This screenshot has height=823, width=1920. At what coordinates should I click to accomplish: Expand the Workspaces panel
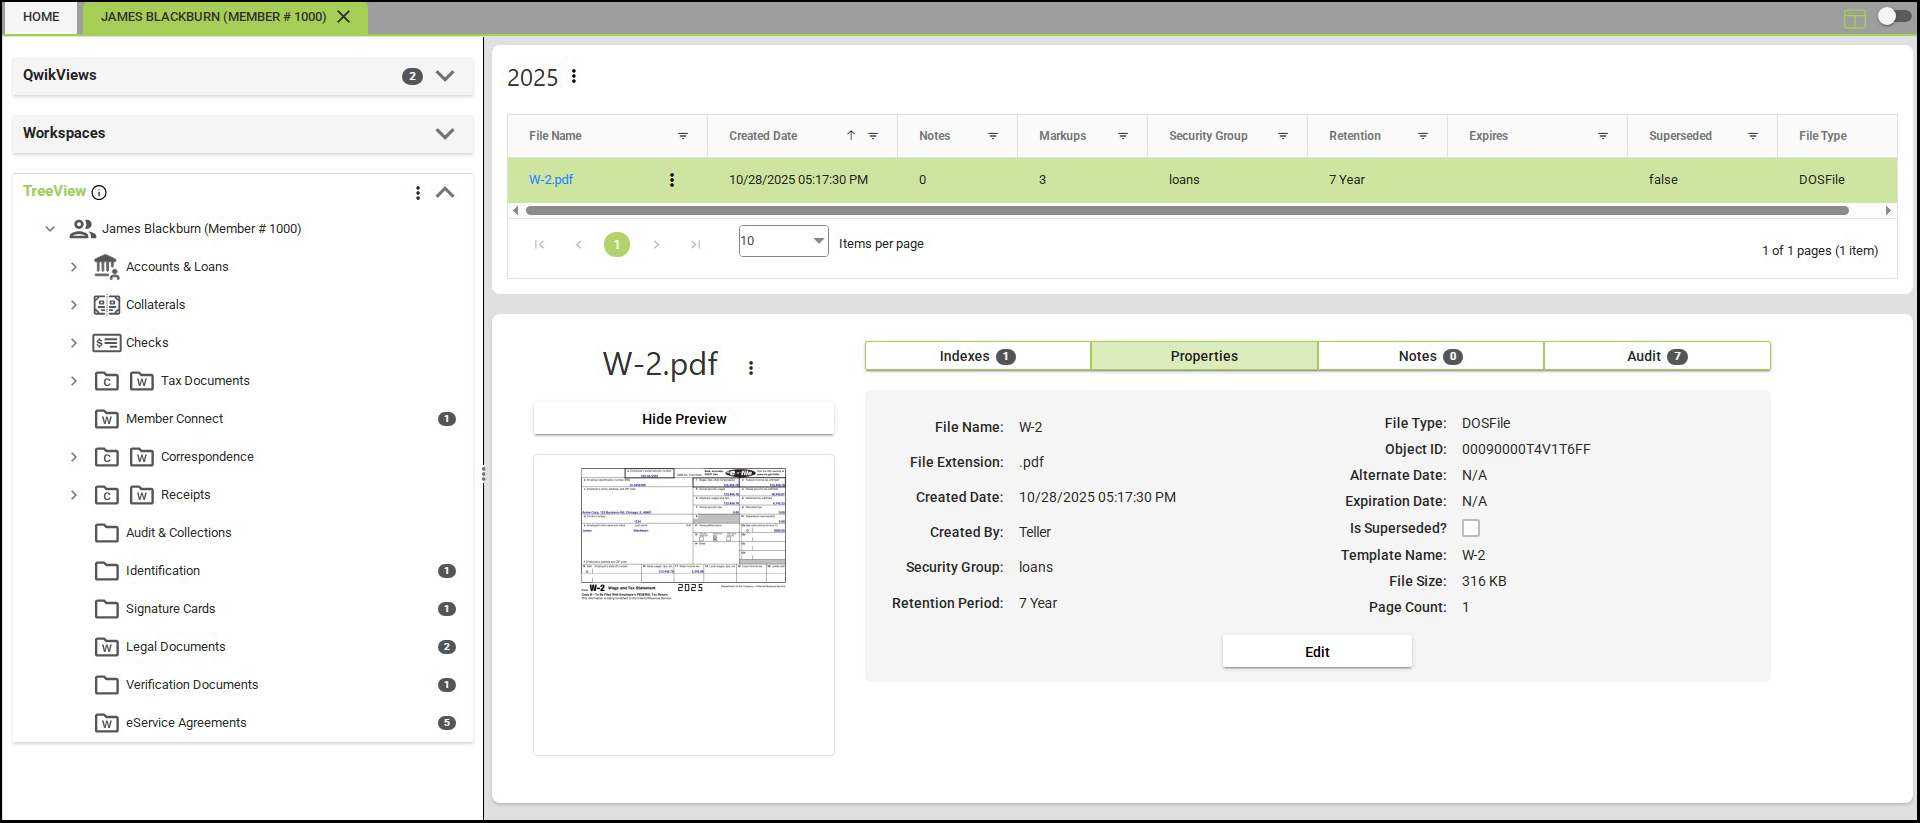445,134
